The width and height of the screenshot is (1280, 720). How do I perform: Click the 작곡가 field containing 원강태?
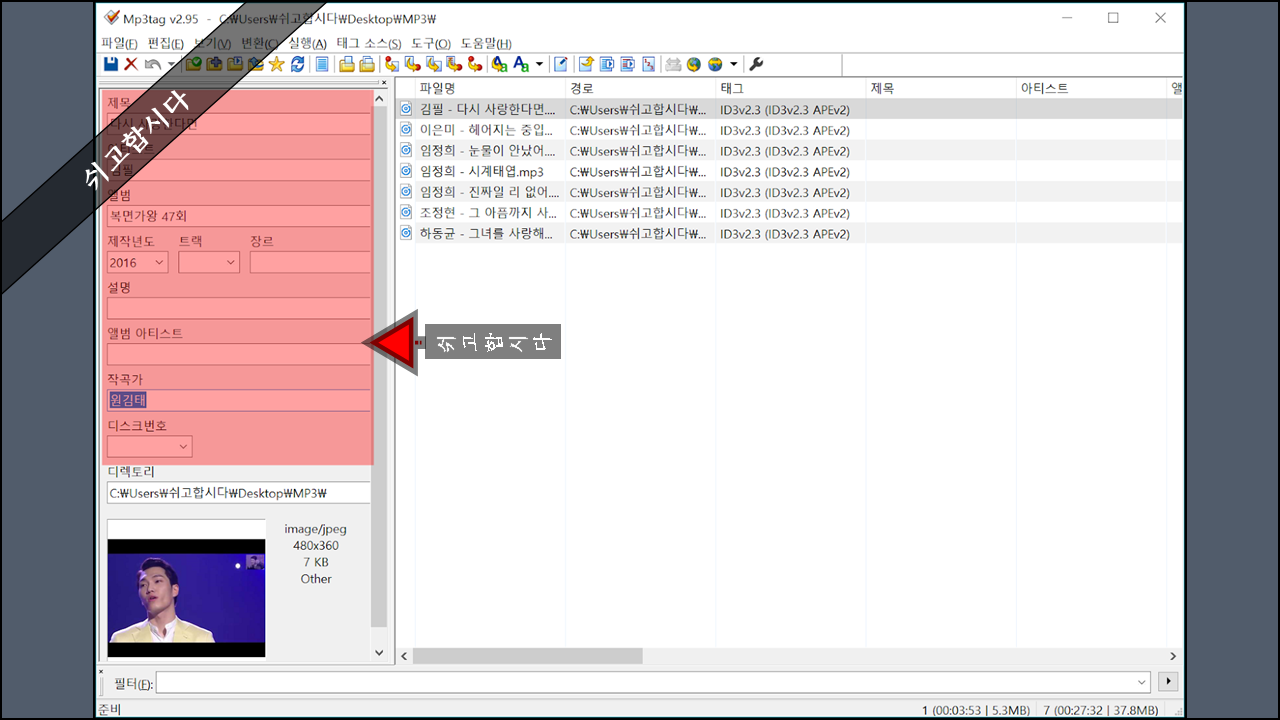[238, 400]
